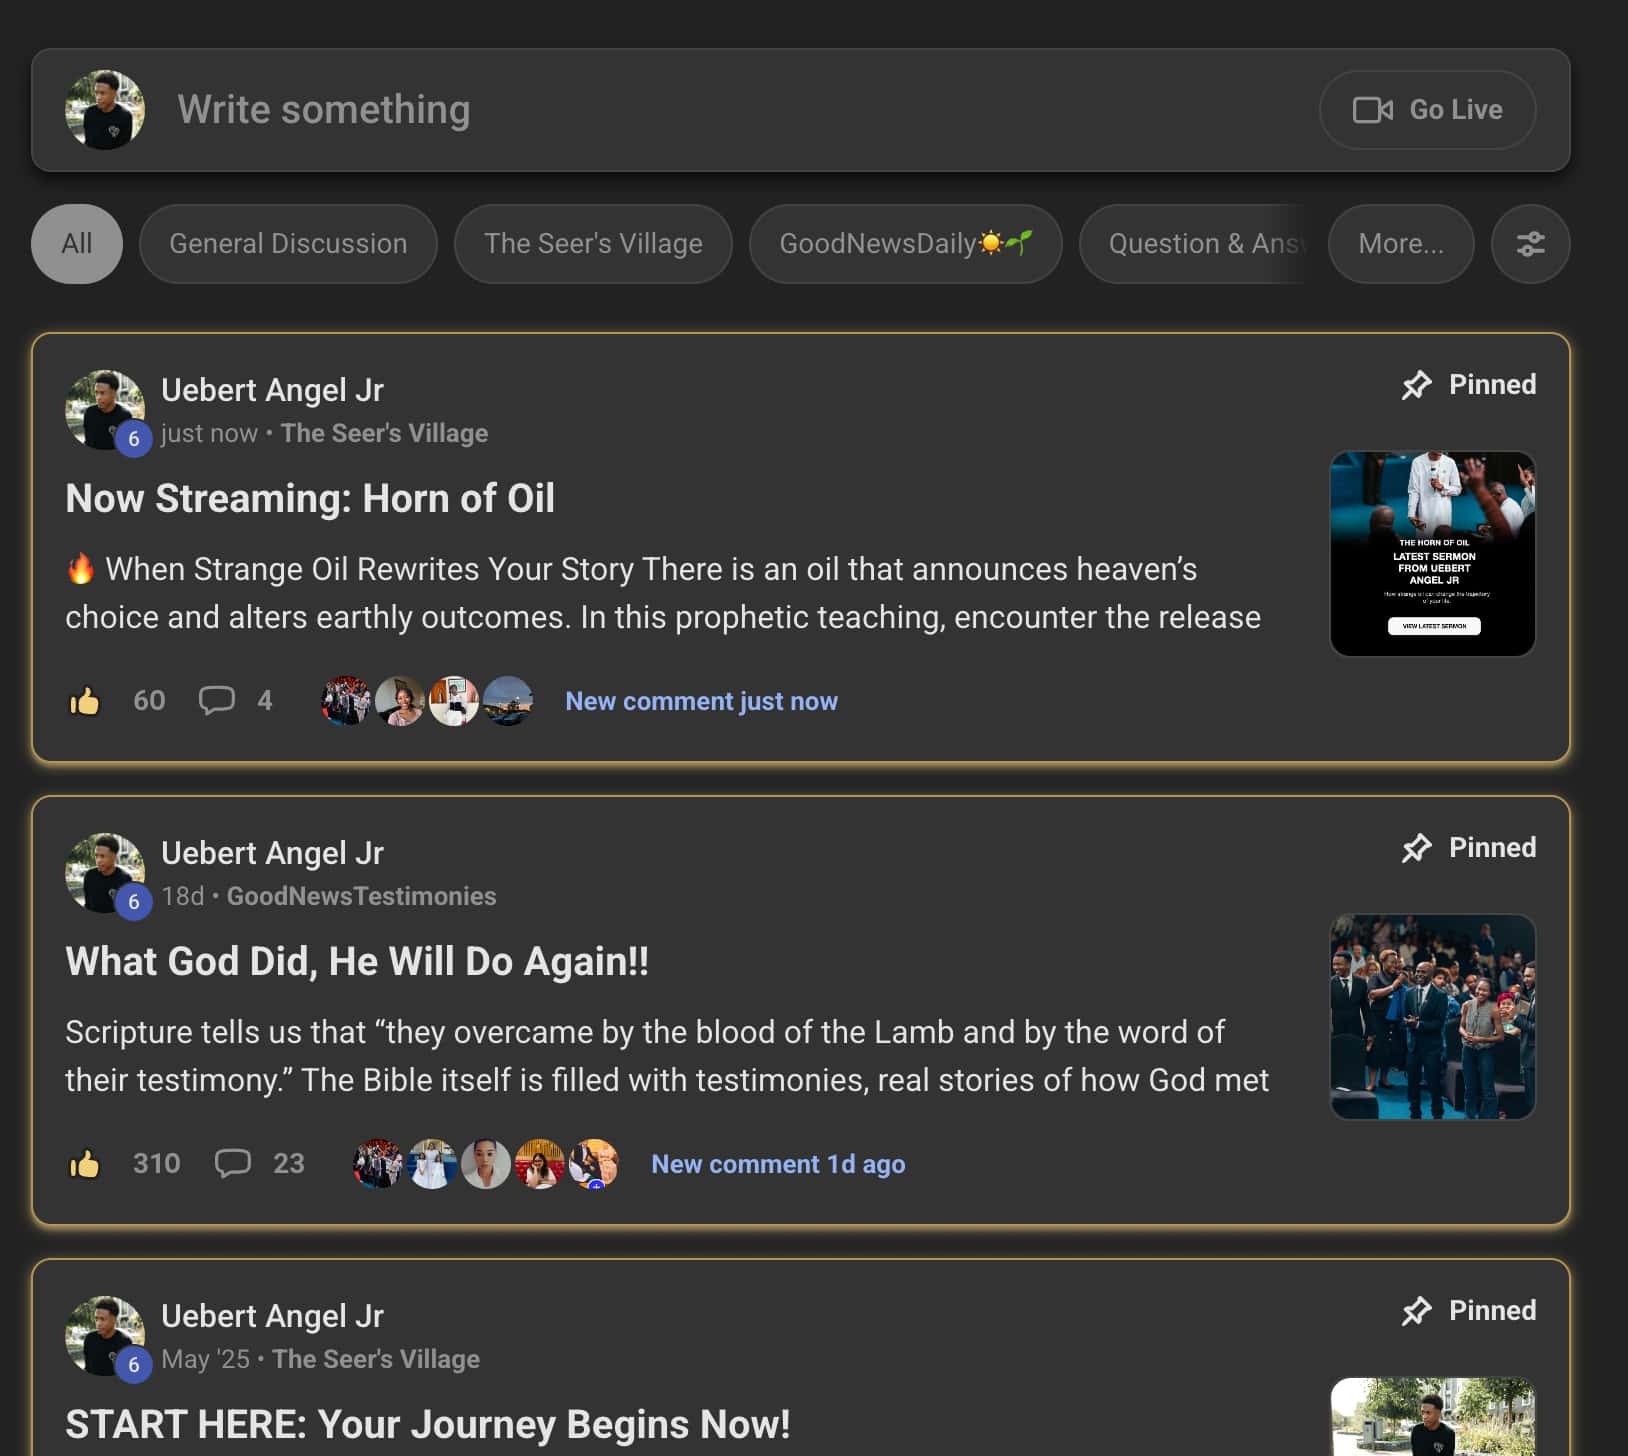Click the 310 likes count
This screenshot has height=1456, width=1628.
click(157, 1163)
